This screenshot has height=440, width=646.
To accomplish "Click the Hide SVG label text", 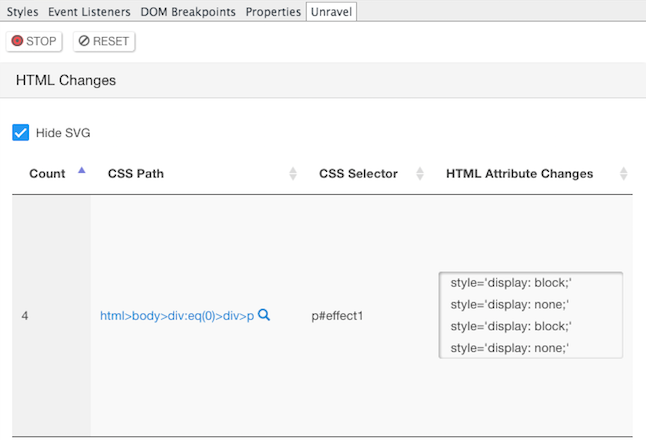I will click(63, 133).
